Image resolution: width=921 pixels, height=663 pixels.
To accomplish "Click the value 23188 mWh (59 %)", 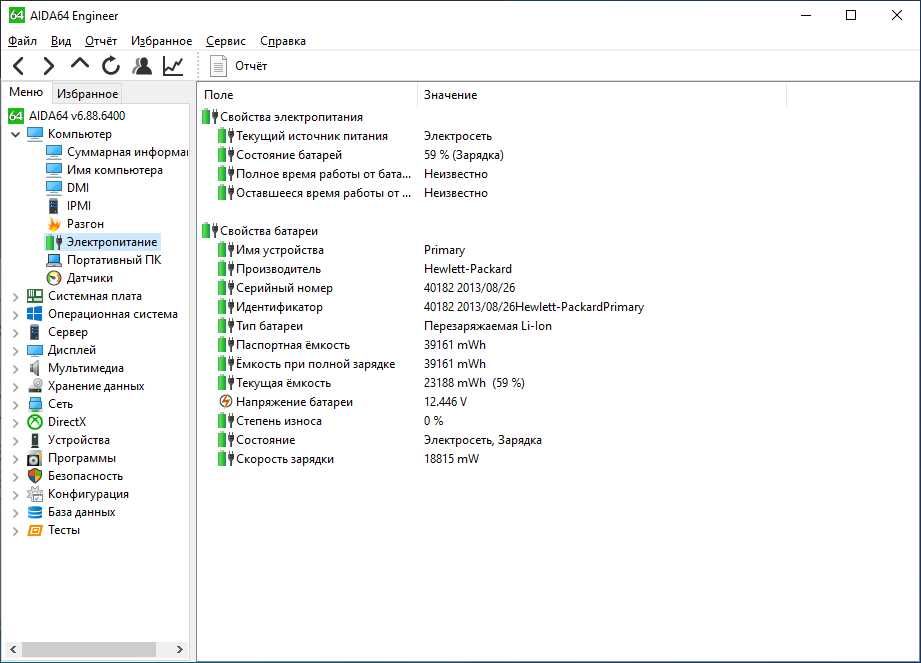I will click(474, 383).
